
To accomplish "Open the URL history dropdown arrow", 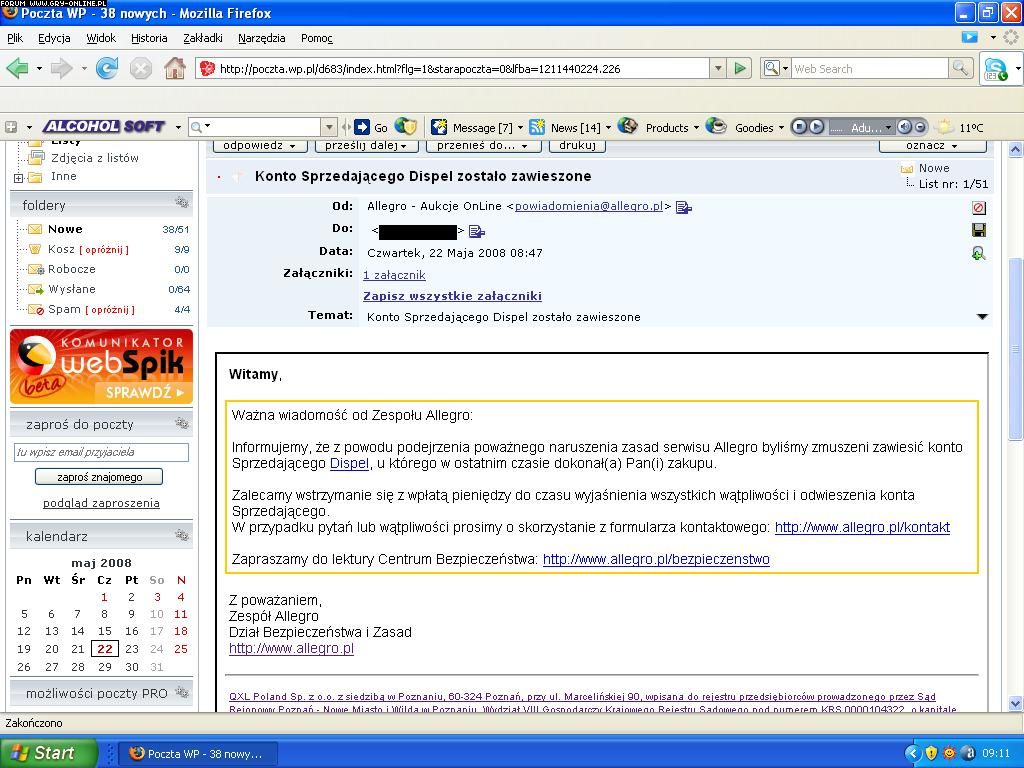I will [x=718, y=68].
